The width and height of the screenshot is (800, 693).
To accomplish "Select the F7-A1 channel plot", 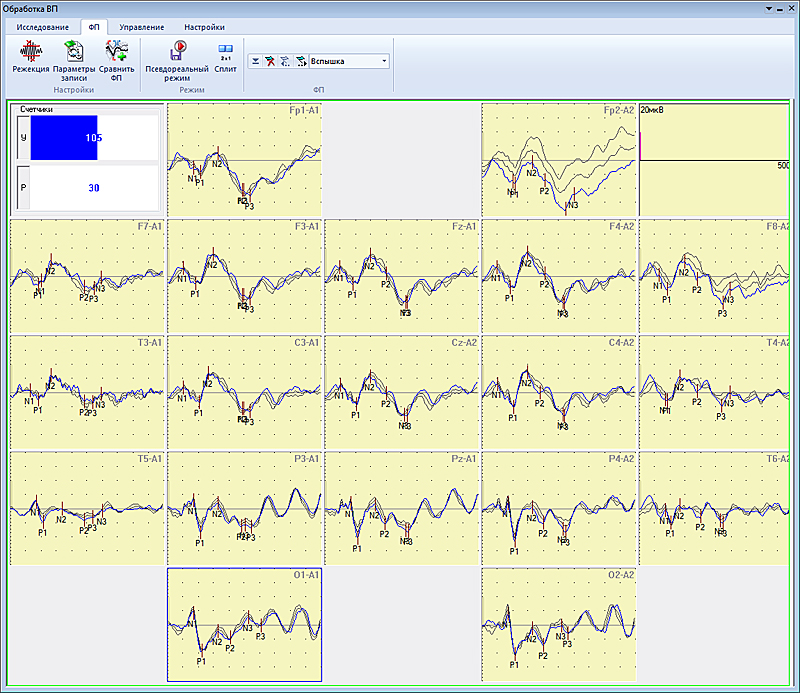I will coord(87,277).
